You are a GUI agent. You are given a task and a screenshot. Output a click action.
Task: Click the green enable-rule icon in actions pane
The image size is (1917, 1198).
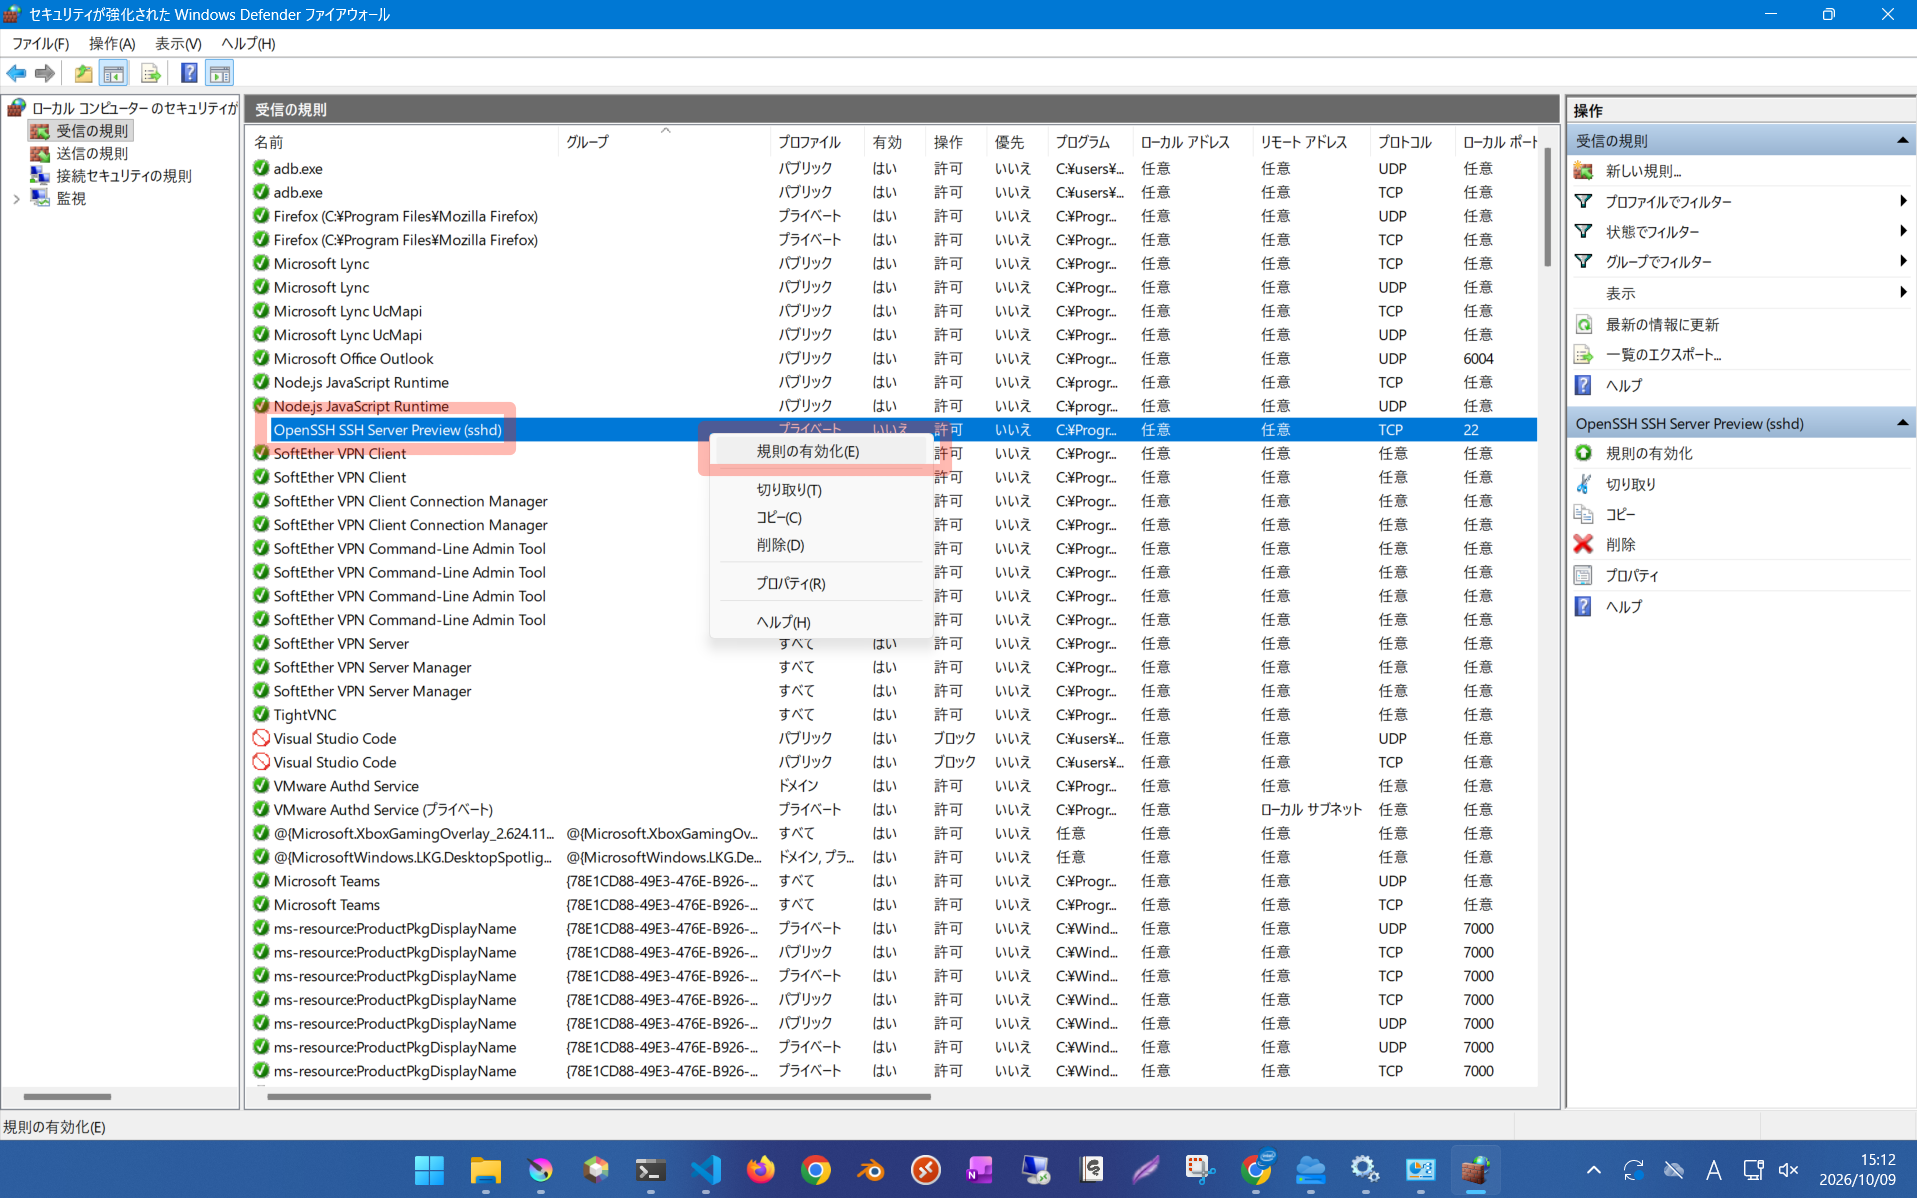[1583, 453]
